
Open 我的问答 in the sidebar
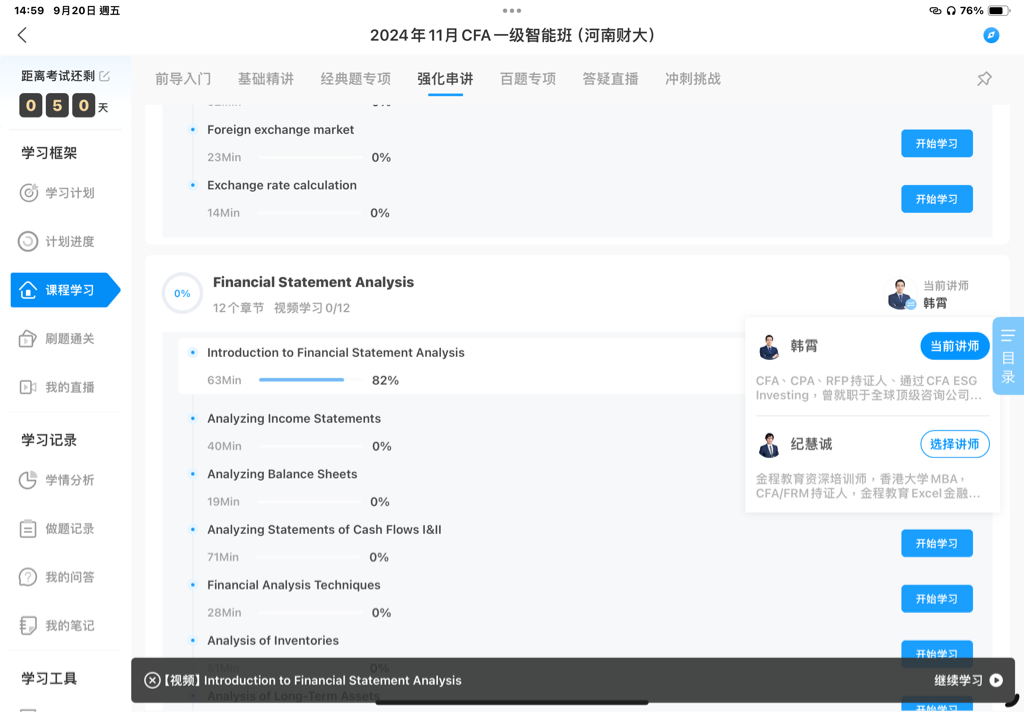click(x=57, y=577)
